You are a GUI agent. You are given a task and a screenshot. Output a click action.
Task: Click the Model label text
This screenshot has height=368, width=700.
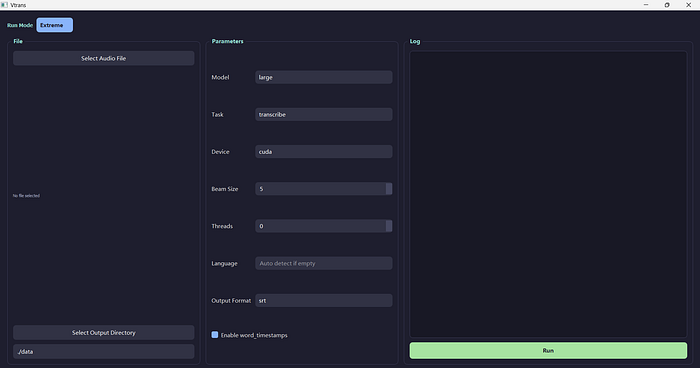click(x=220, y=77)
